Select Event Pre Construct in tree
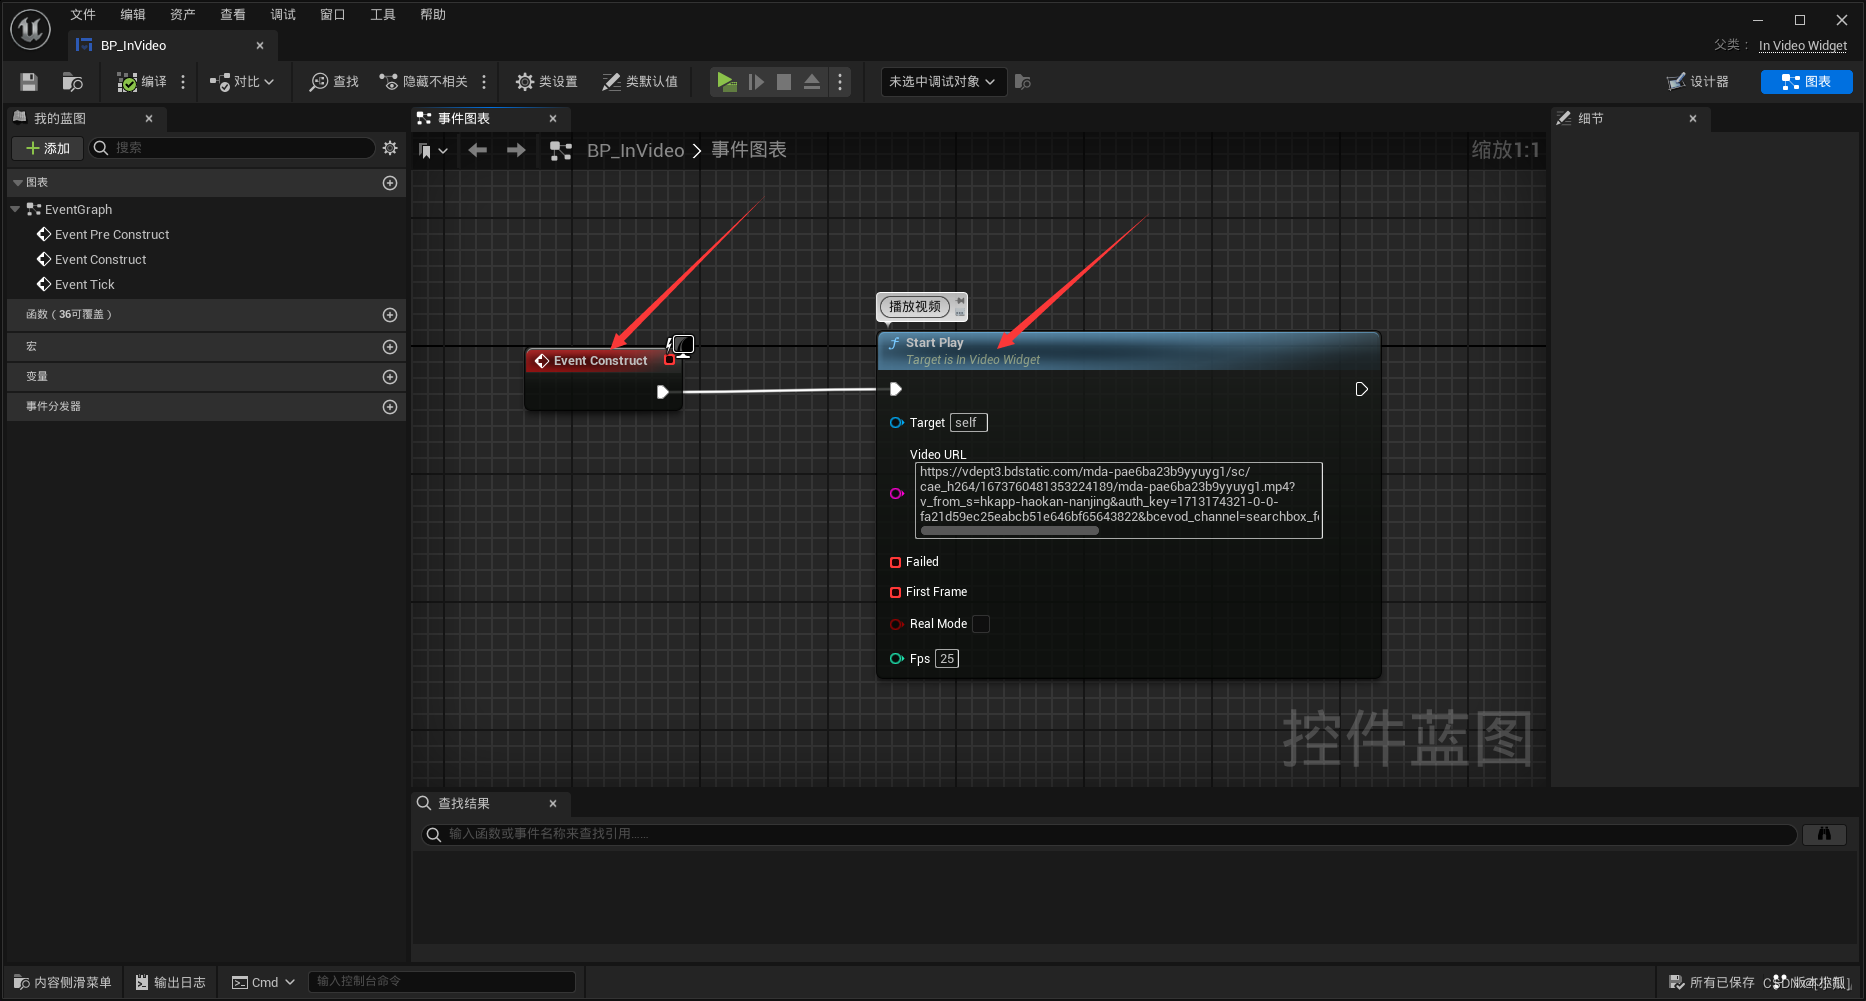This screenshot has height=1001, width=1866. click(112, 234)
